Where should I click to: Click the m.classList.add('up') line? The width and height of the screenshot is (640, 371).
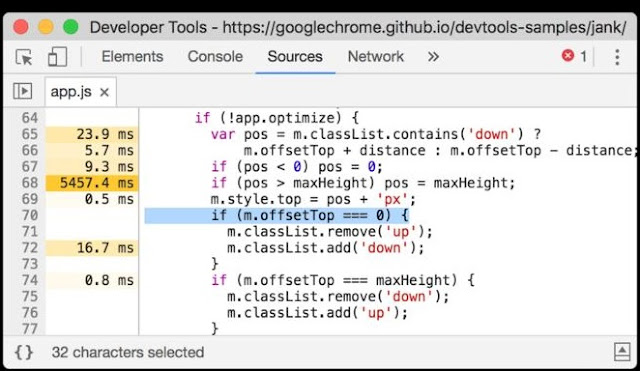click(x=317, y=313)
